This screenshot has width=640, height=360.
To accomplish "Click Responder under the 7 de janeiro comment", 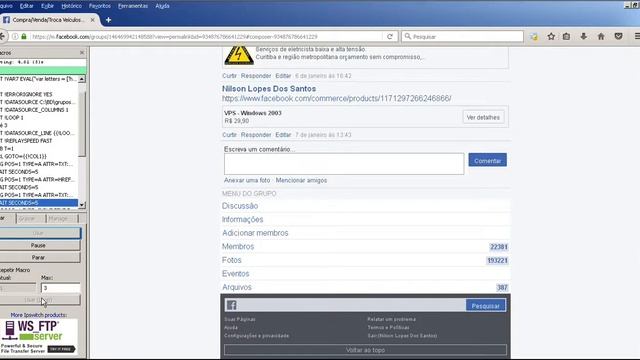I will point(256,135).
